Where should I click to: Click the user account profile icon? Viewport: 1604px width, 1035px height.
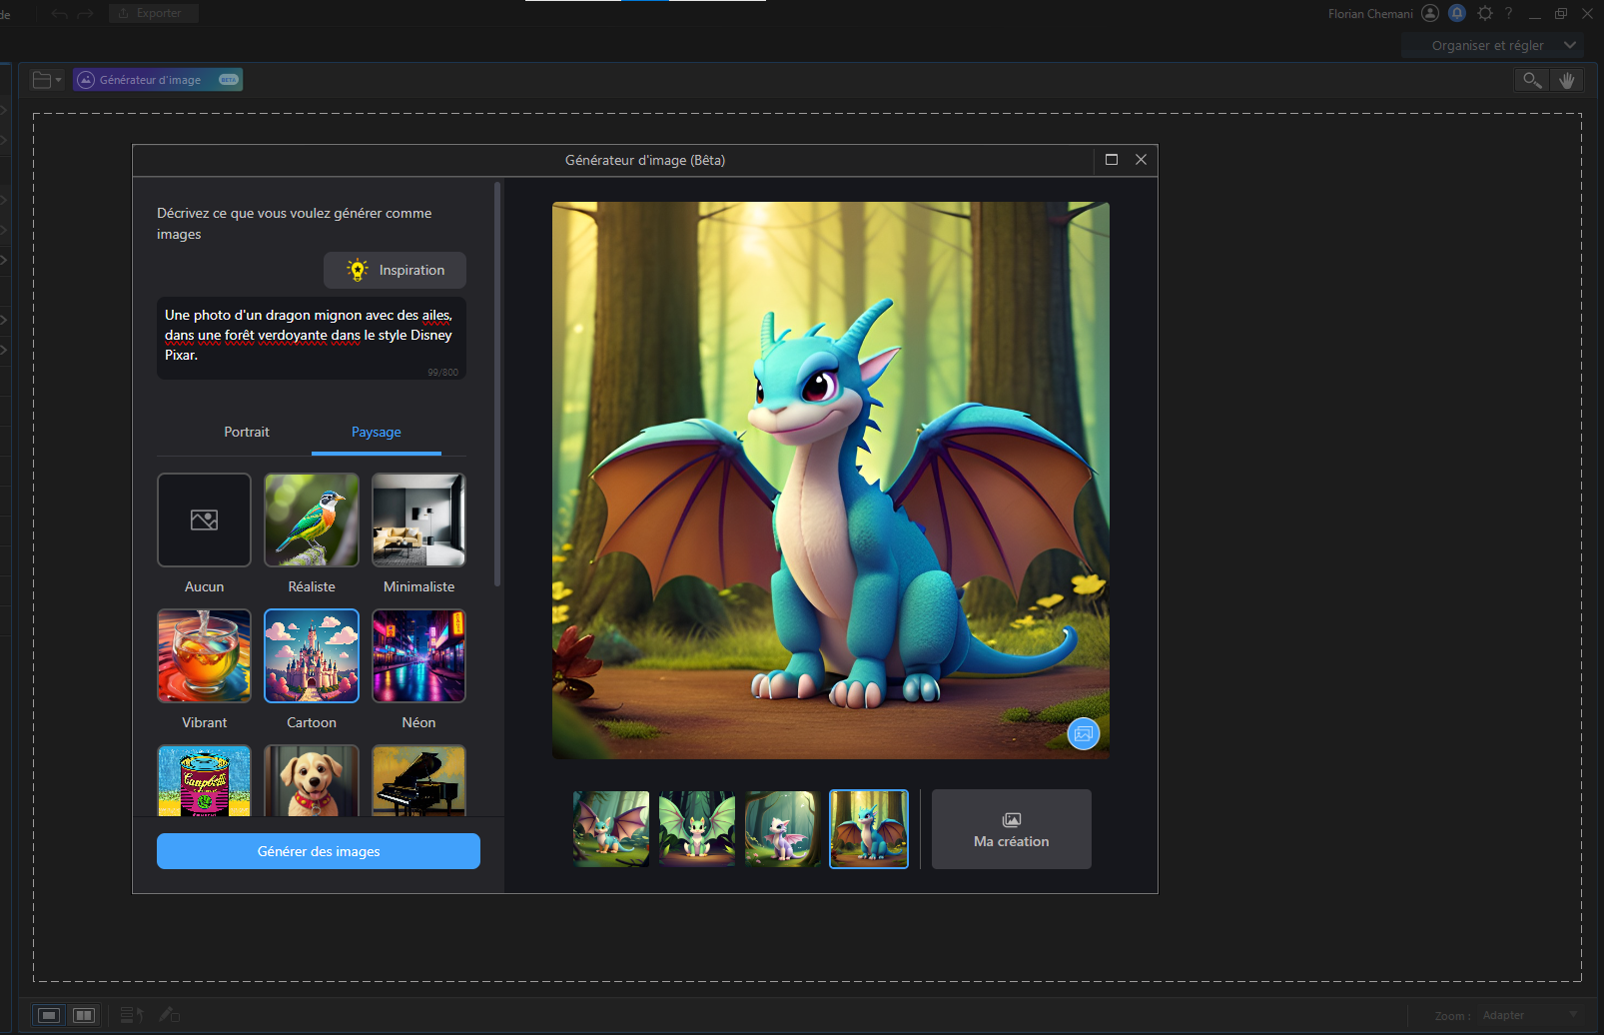(x=1430, y=13)
